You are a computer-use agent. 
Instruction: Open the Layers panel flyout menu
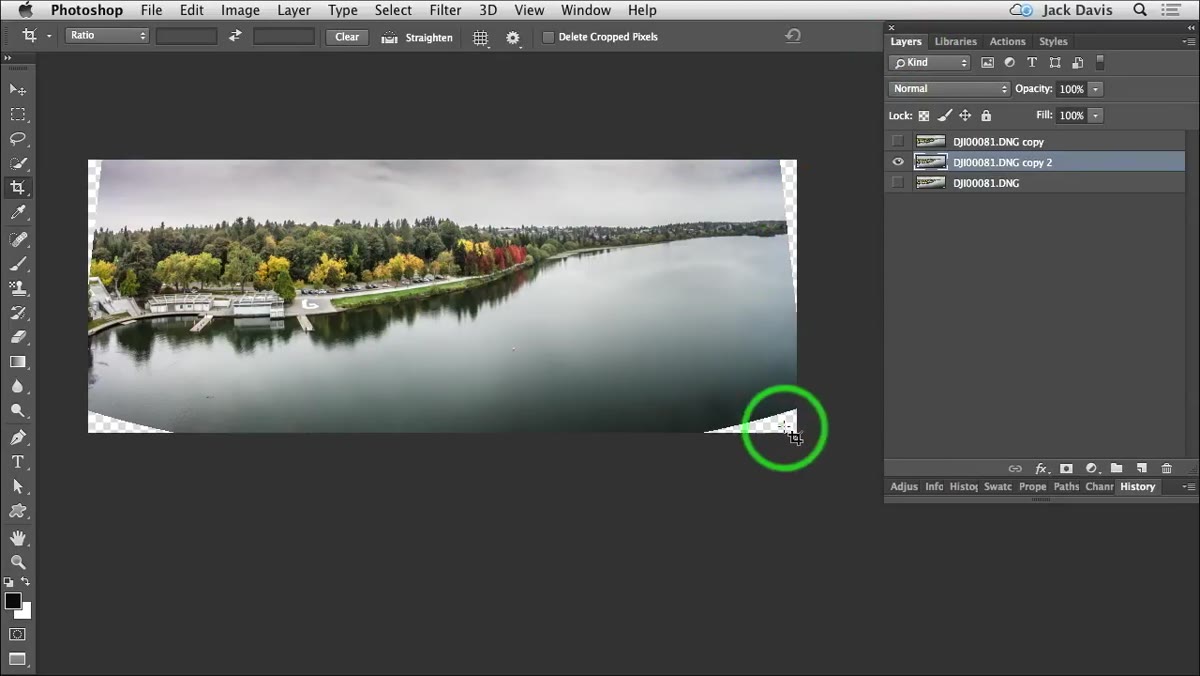1188,42
